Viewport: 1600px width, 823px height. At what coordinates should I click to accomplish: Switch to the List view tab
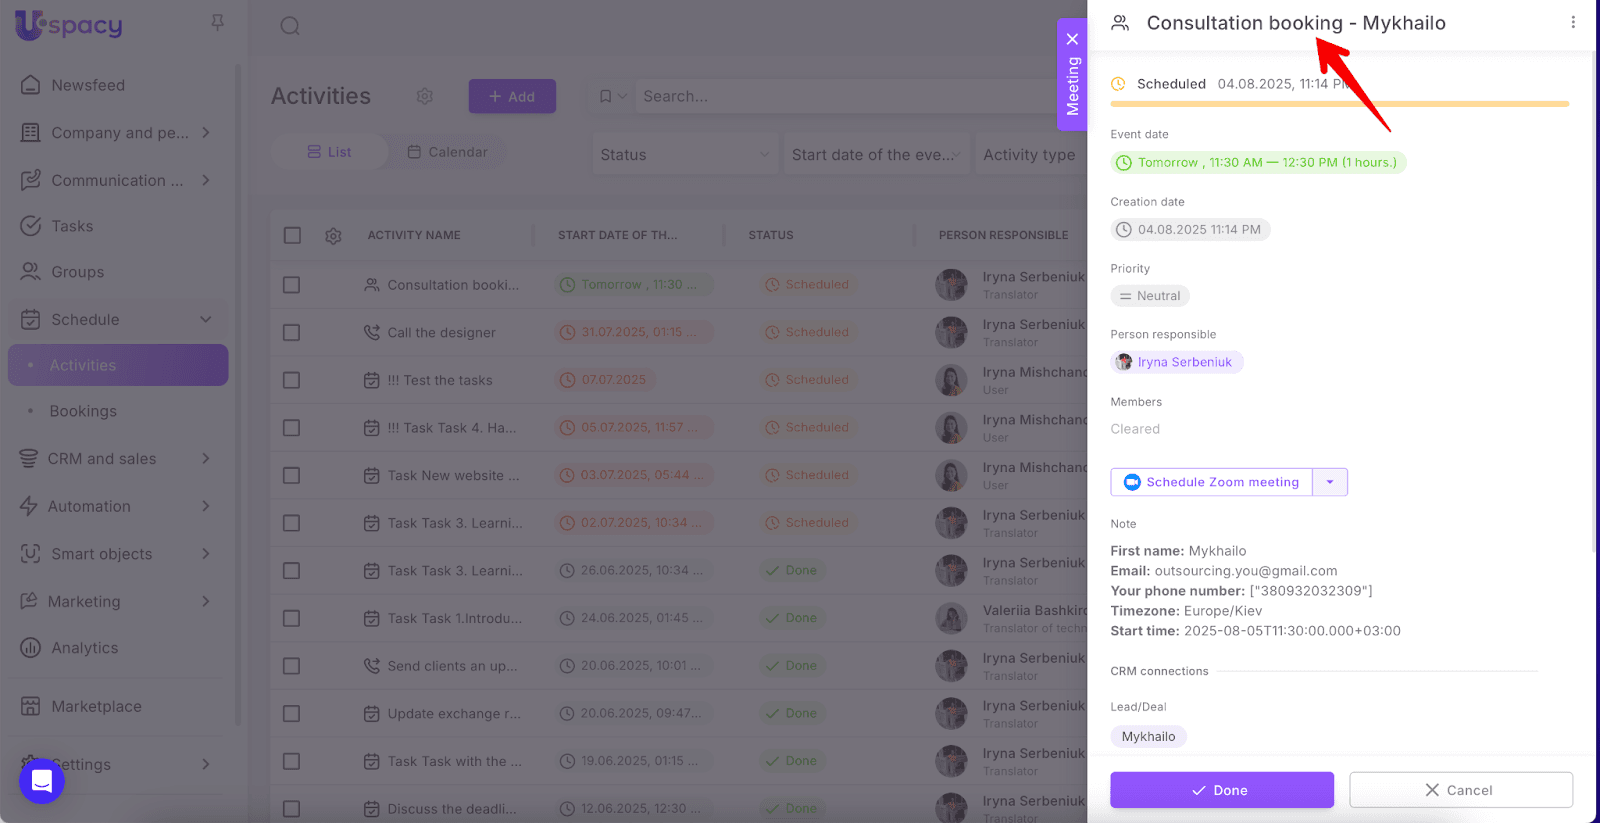coord(330,152)
